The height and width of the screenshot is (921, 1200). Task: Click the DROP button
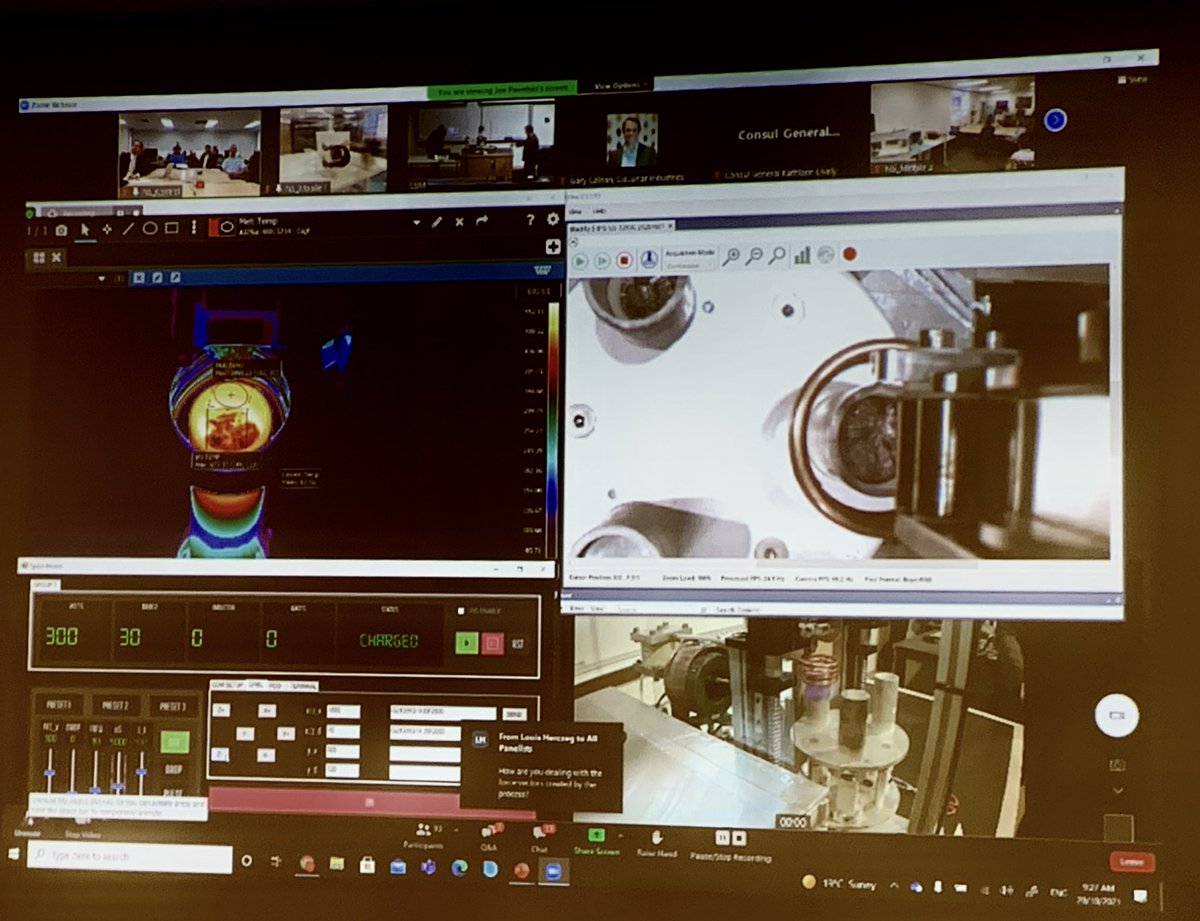point(174,771)
